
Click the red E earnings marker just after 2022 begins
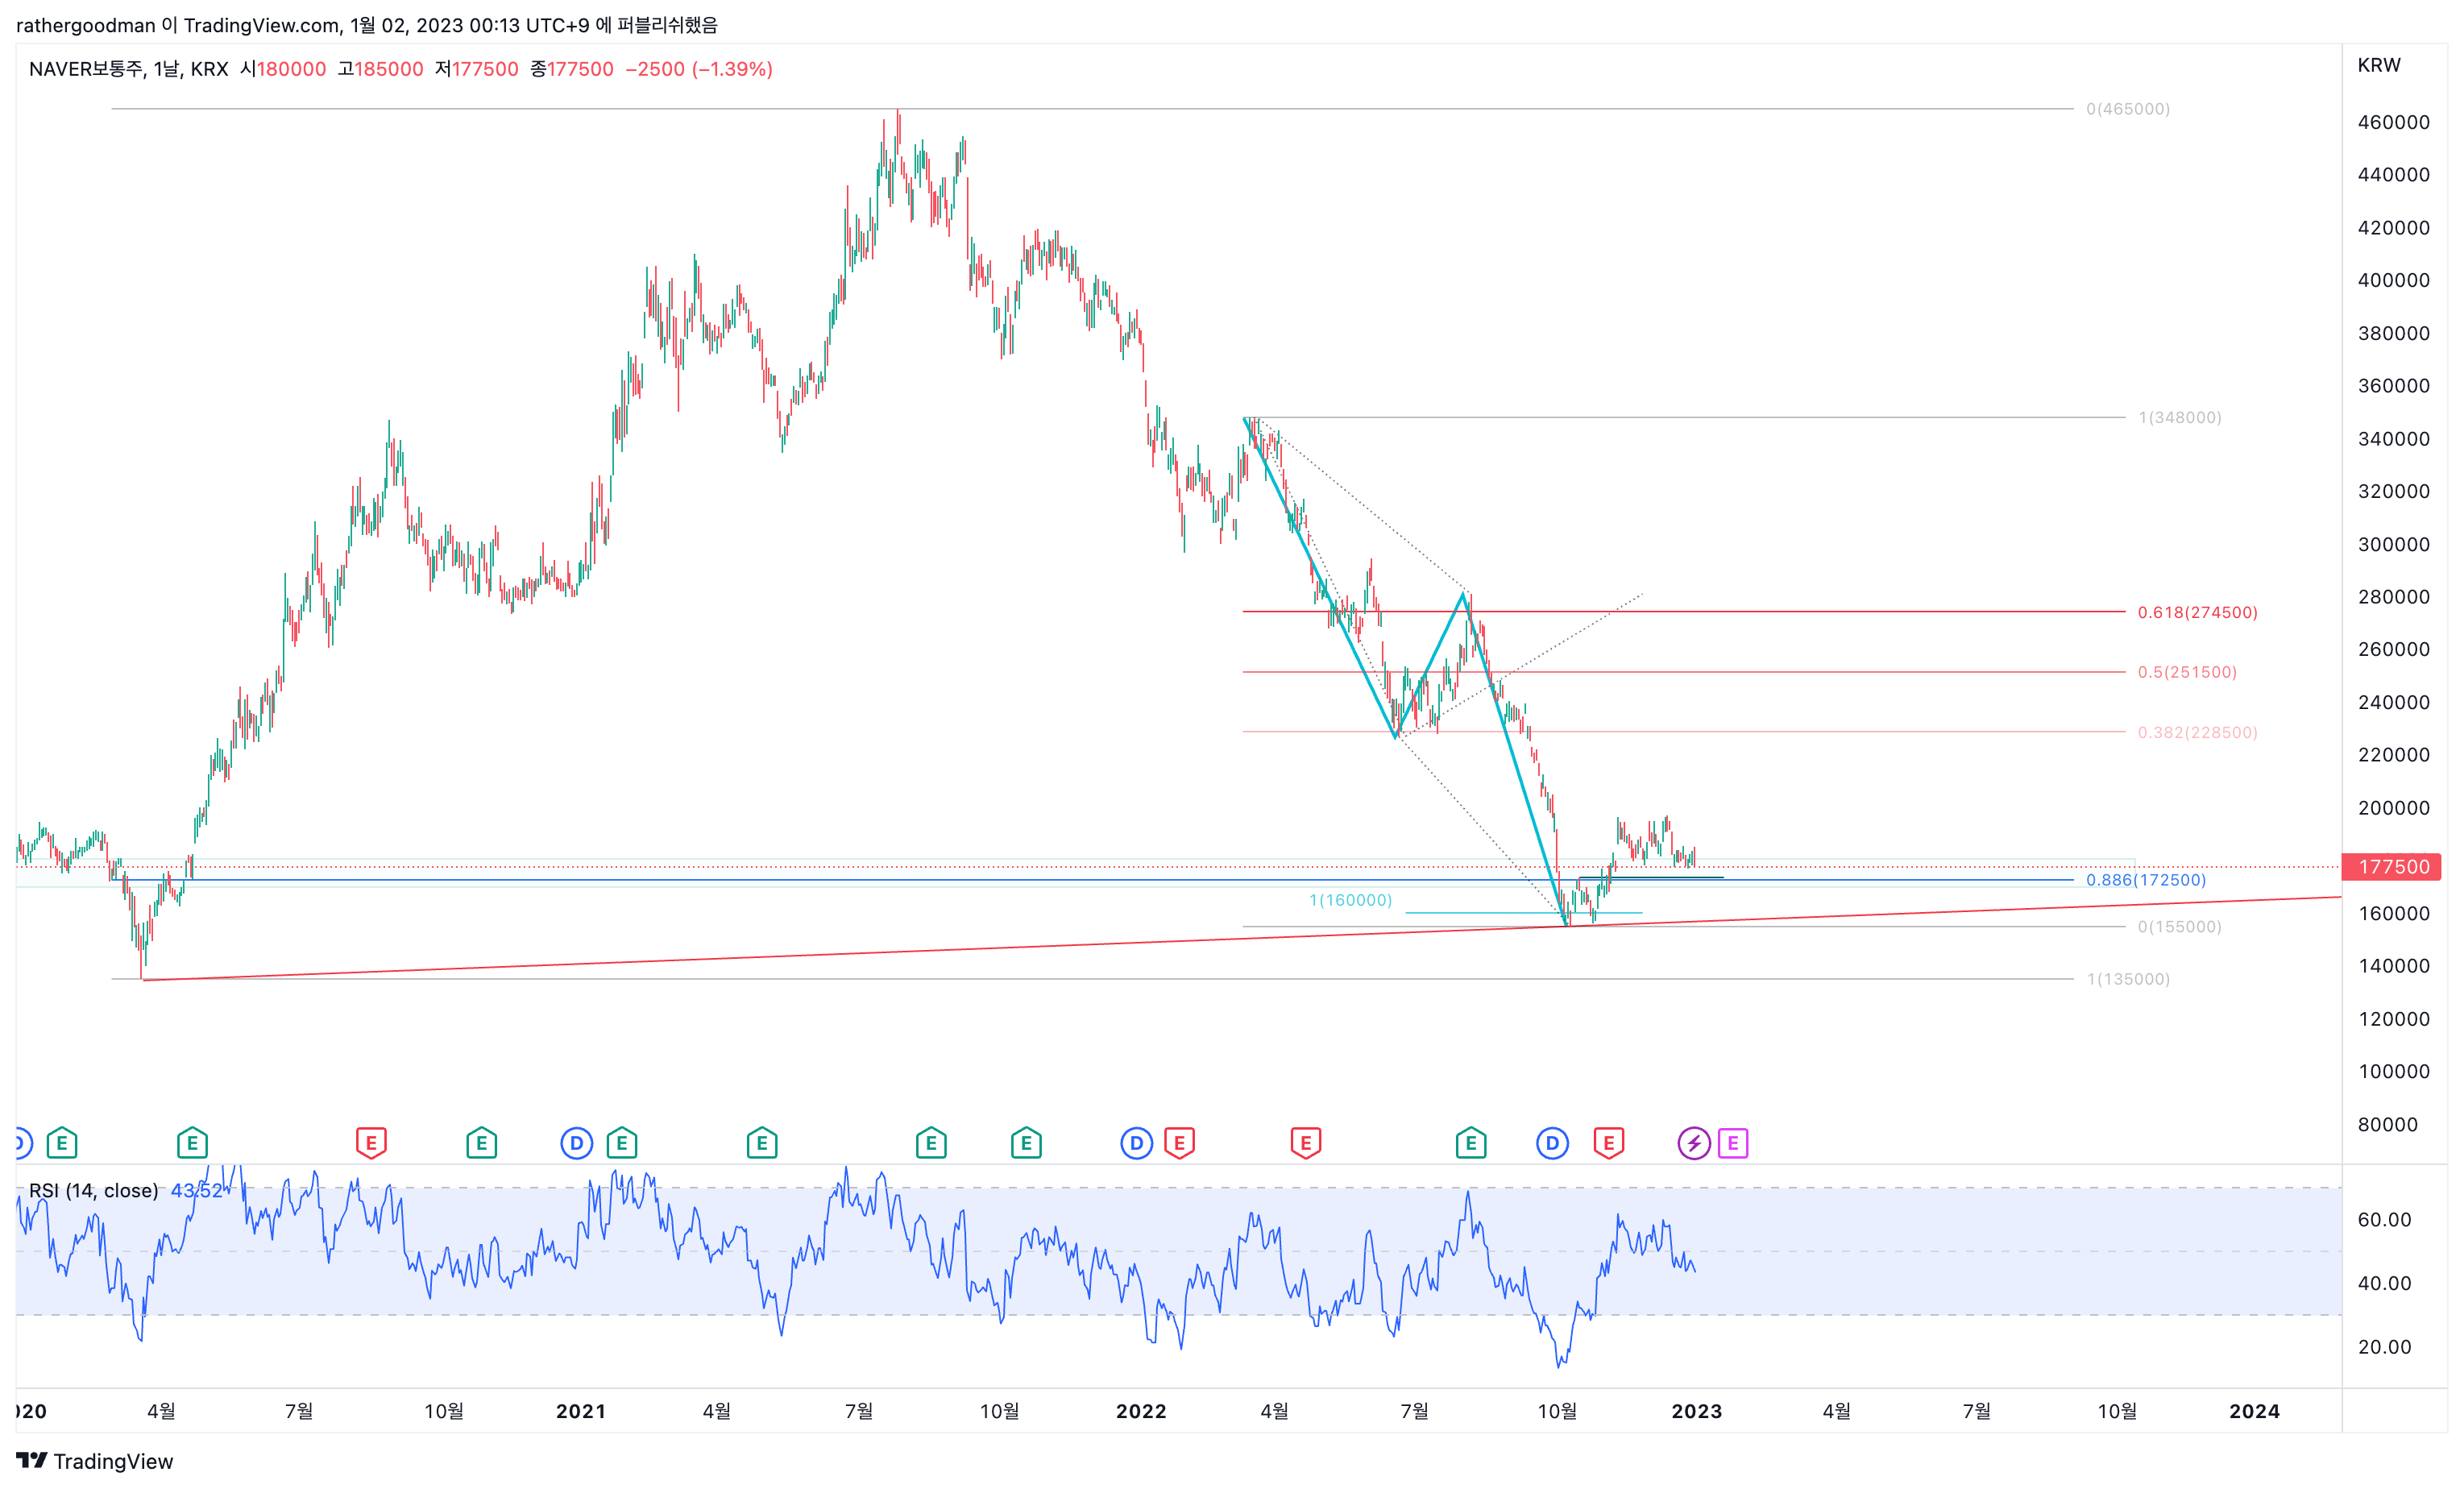1180,1143
